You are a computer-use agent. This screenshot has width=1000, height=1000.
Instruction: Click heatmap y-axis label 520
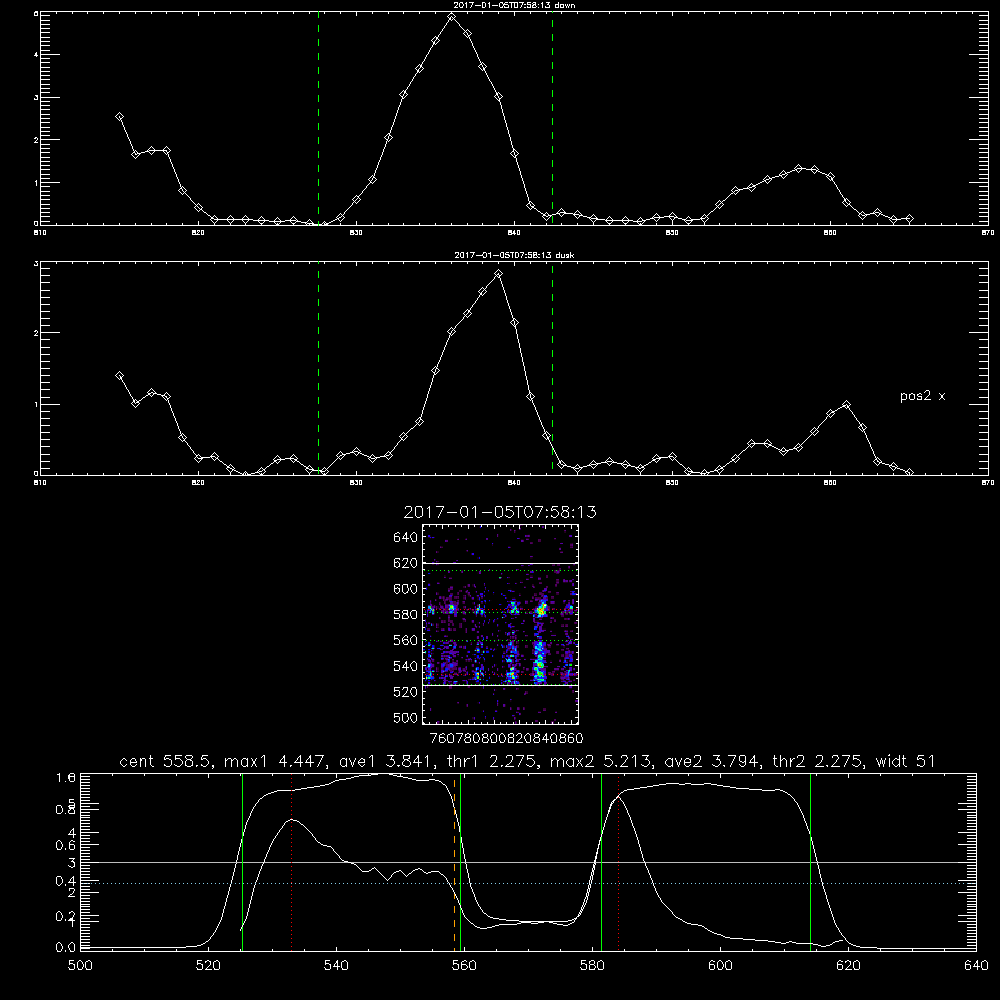(406, 692)
